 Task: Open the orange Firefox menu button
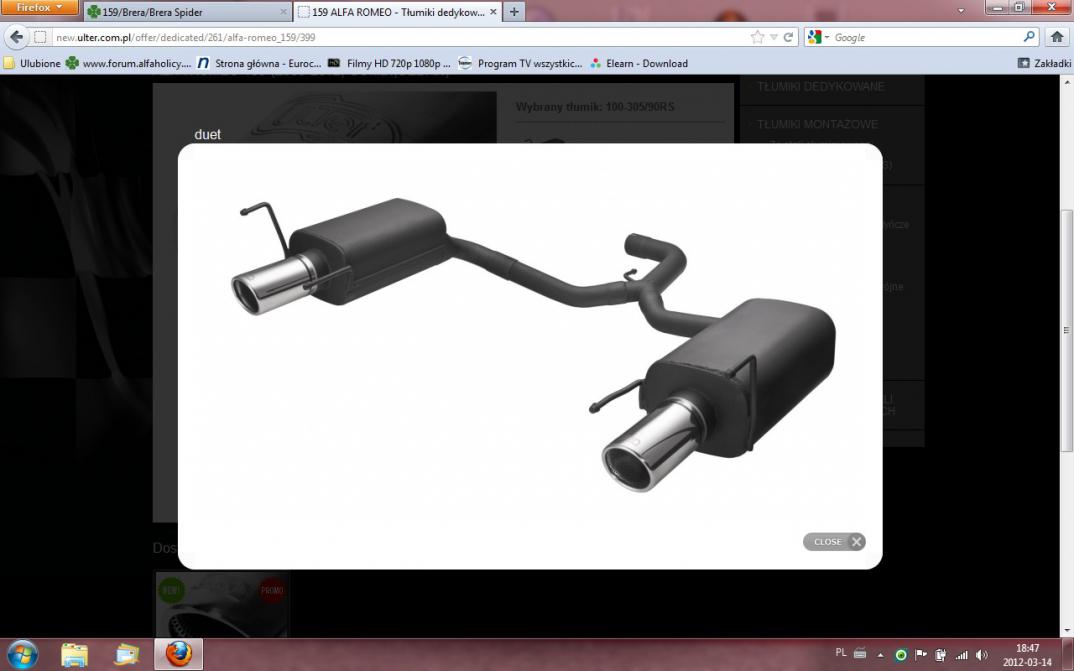(40, 8)
